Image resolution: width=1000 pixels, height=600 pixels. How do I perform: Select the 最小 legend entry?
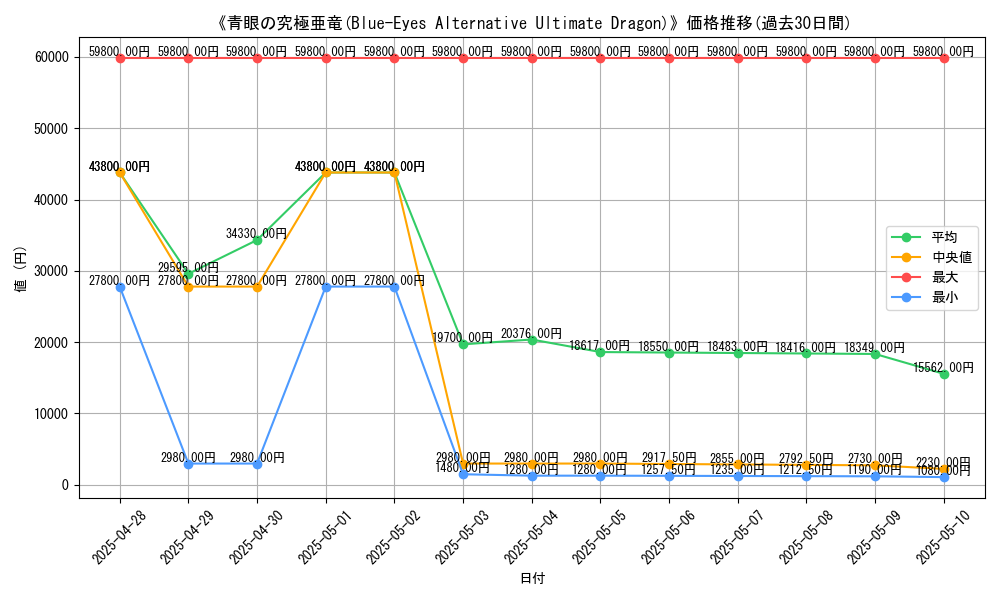coord(945,297)
